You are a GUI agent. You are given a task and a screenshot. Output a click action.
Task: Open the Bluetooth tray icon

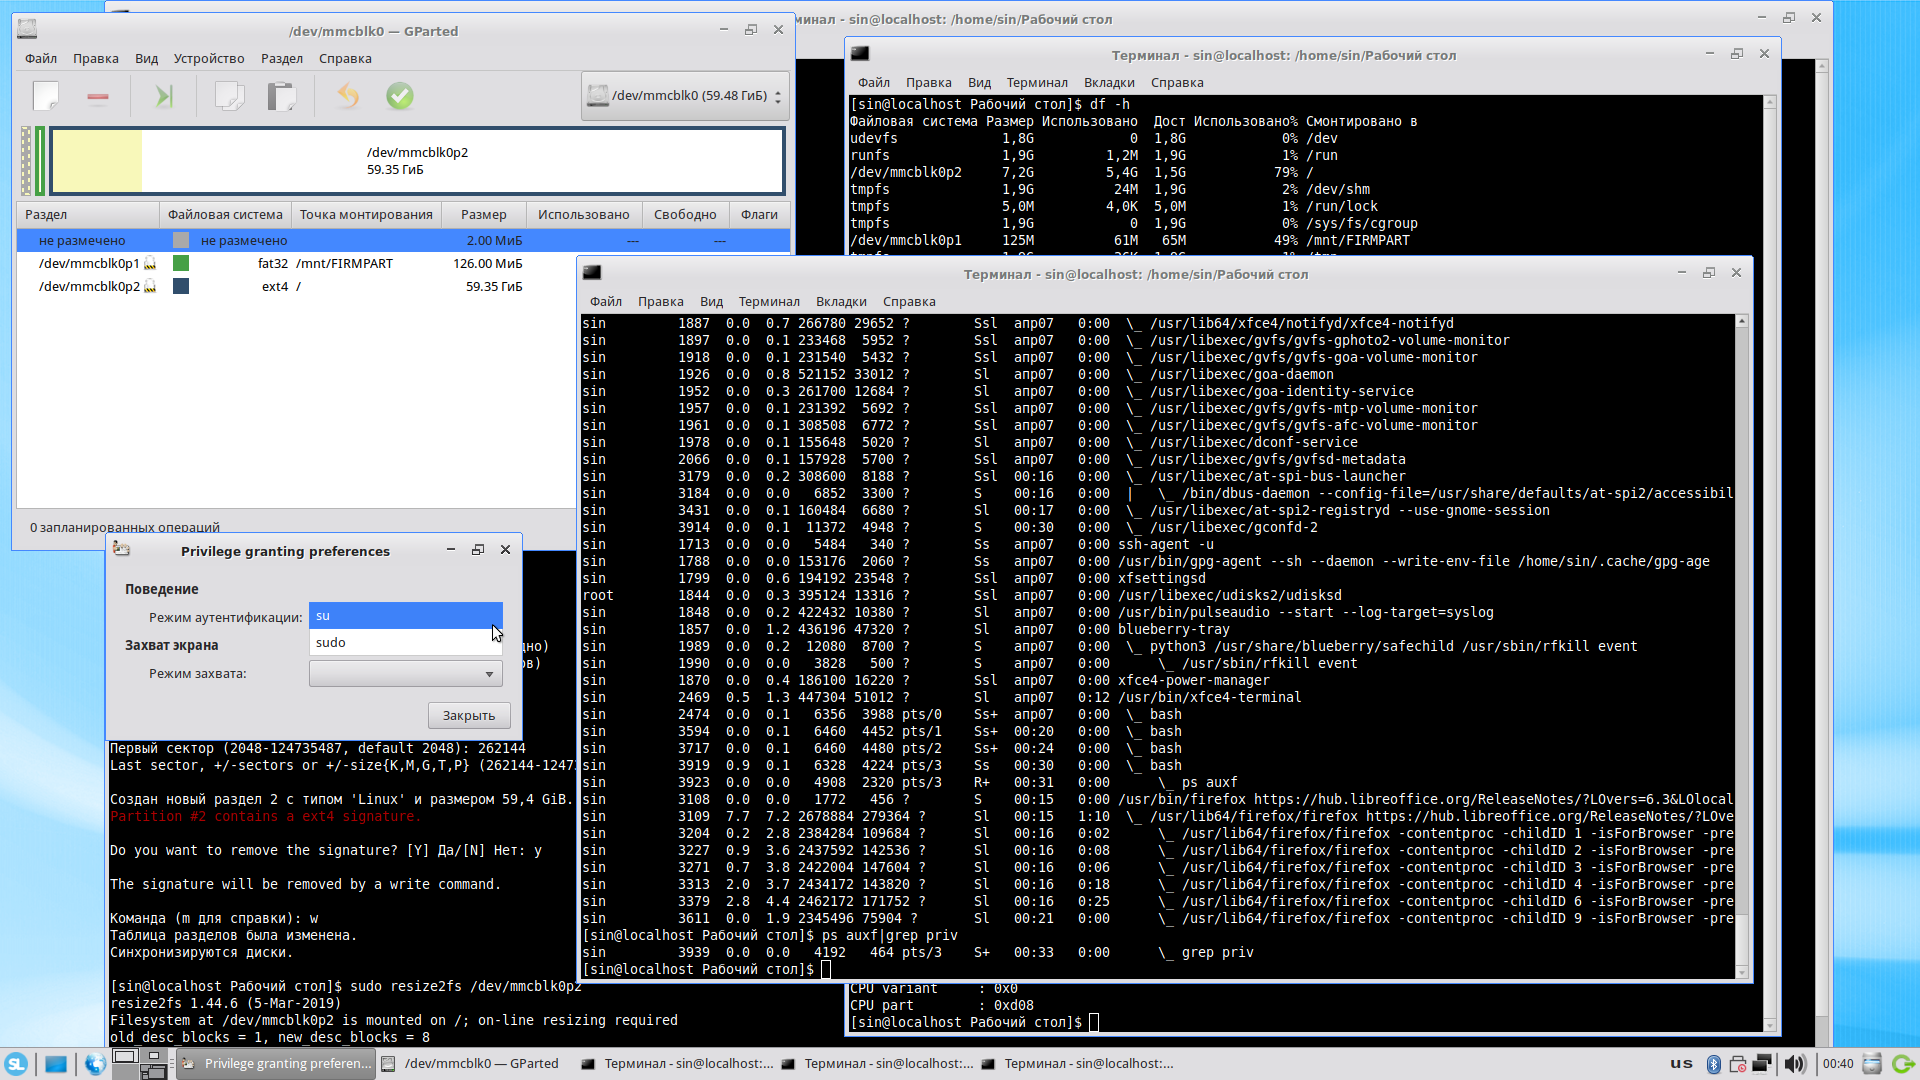(1713, 1064)
